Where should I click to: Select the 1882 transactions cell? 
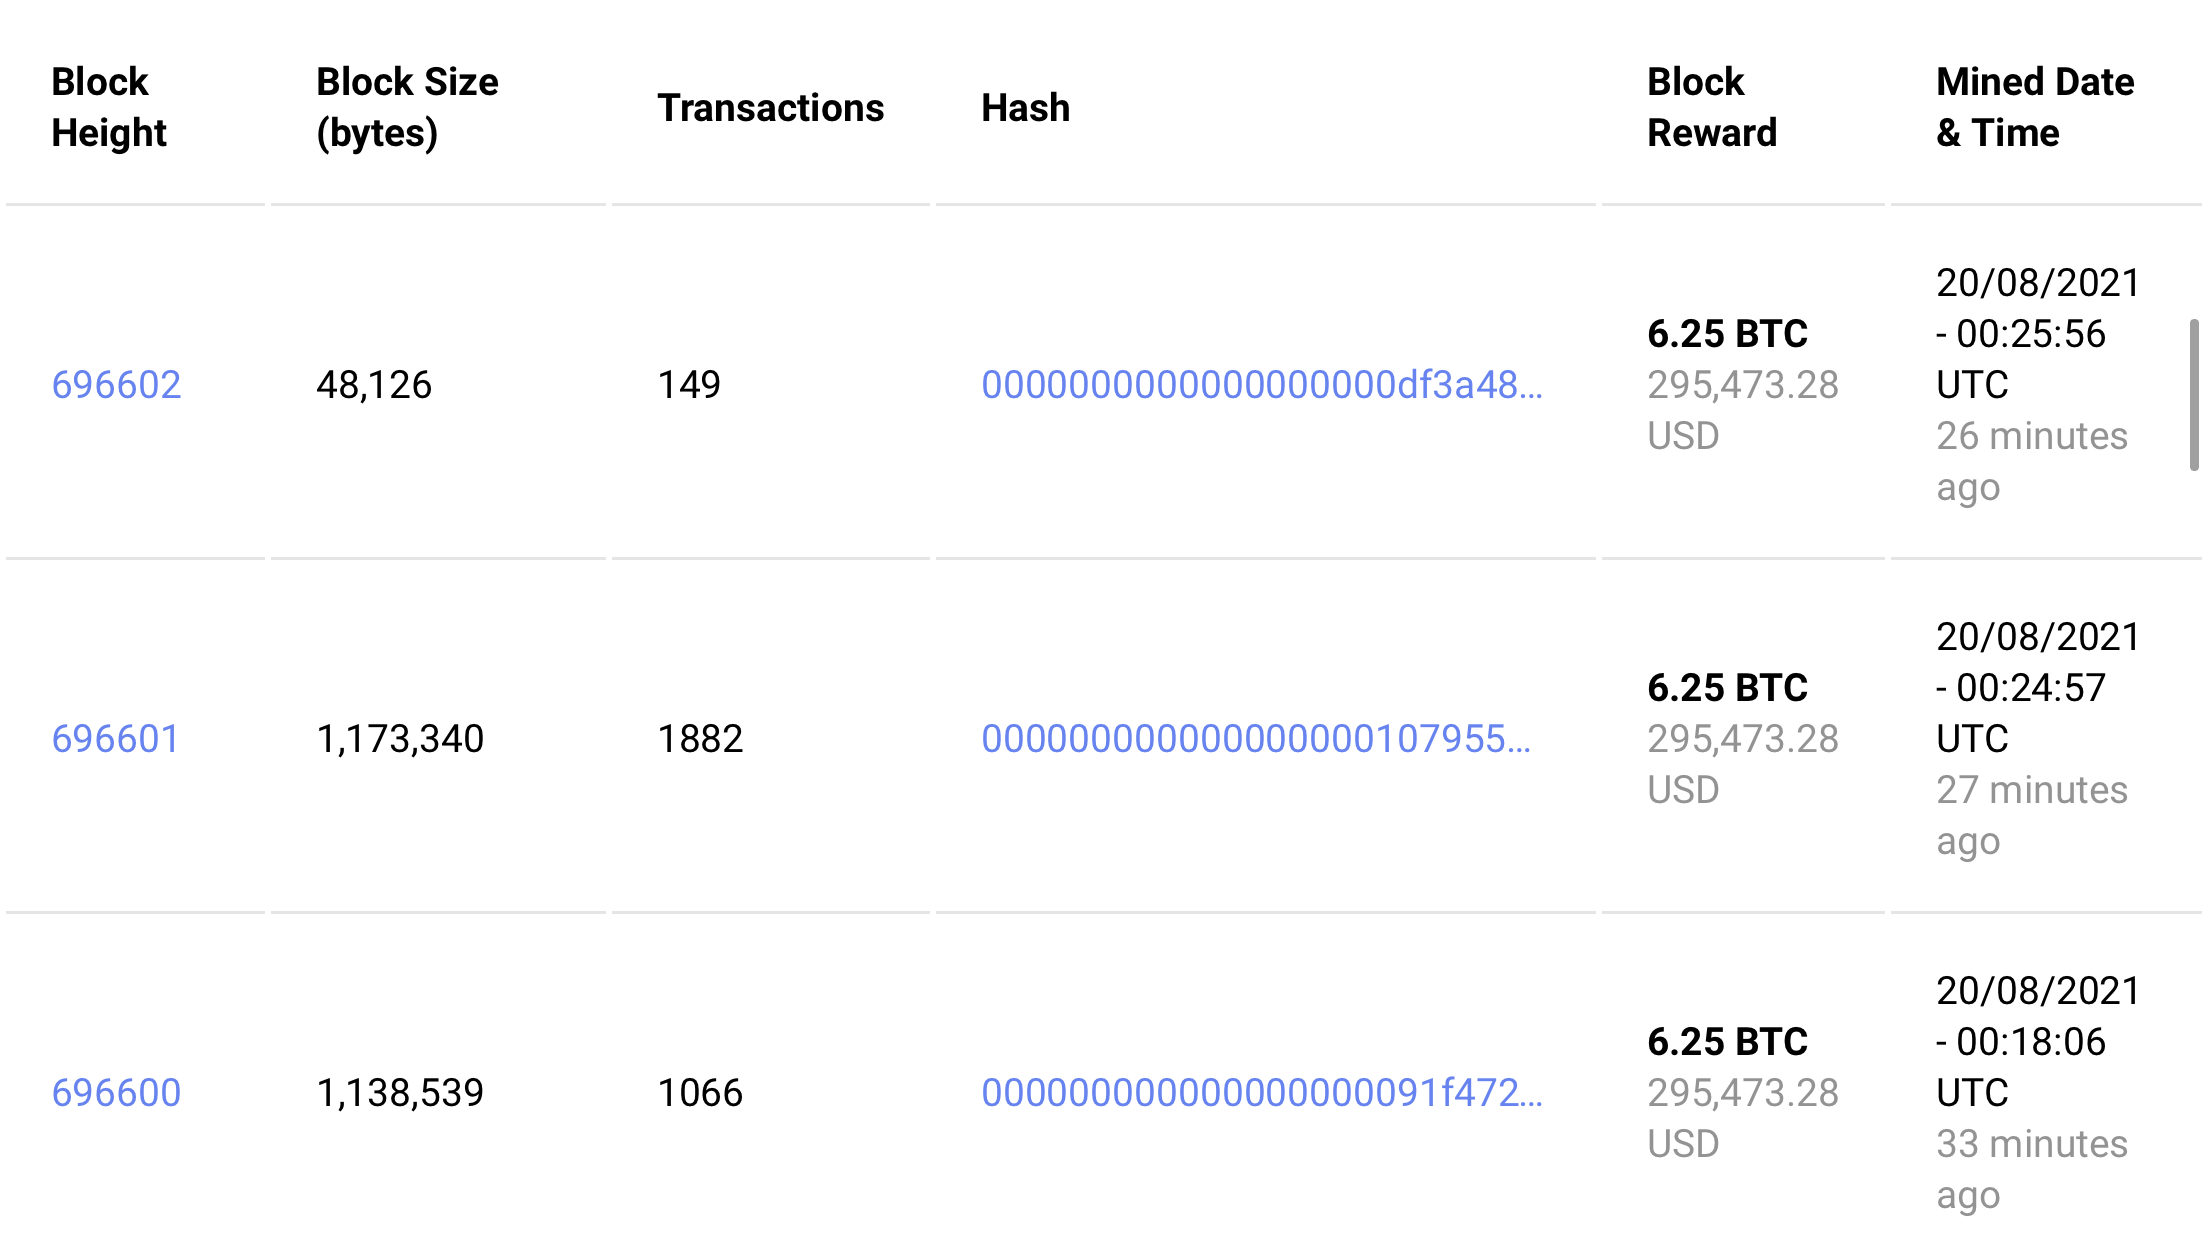coord(700,739)
